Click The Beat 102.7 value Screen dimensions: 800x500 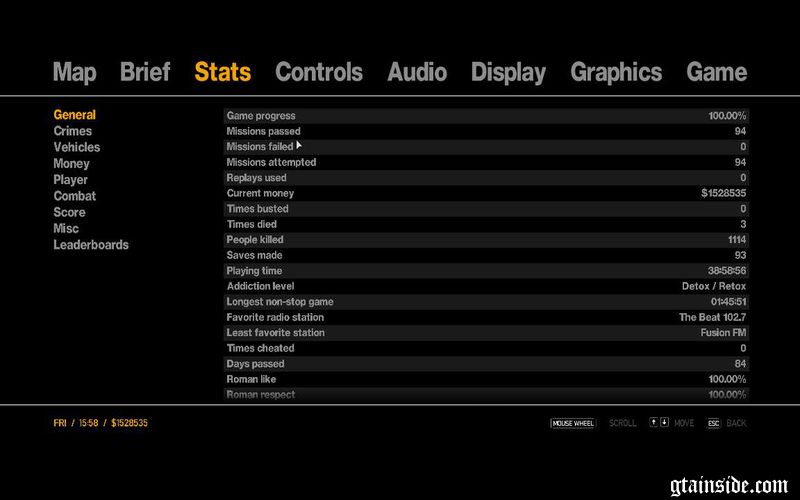(x=712, y=317)
